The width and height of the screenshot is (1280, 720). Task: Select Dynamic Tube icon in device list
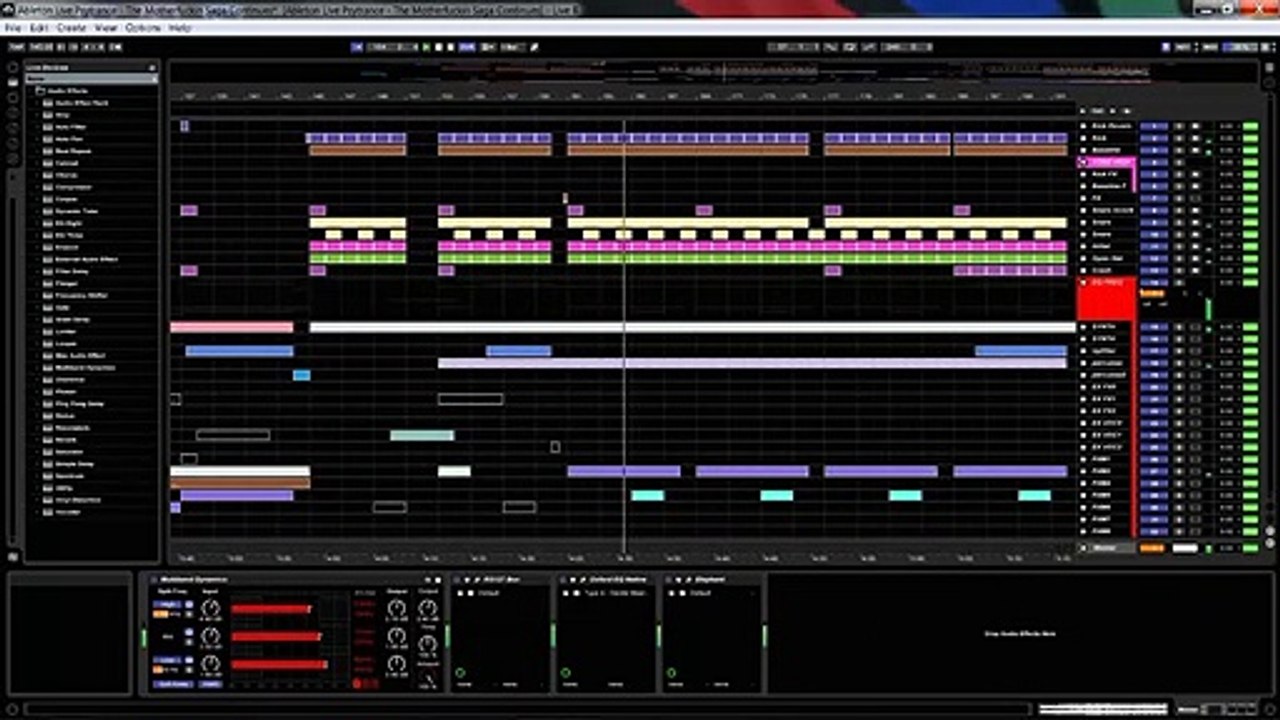pyautogui.click(x=48, y=210)
